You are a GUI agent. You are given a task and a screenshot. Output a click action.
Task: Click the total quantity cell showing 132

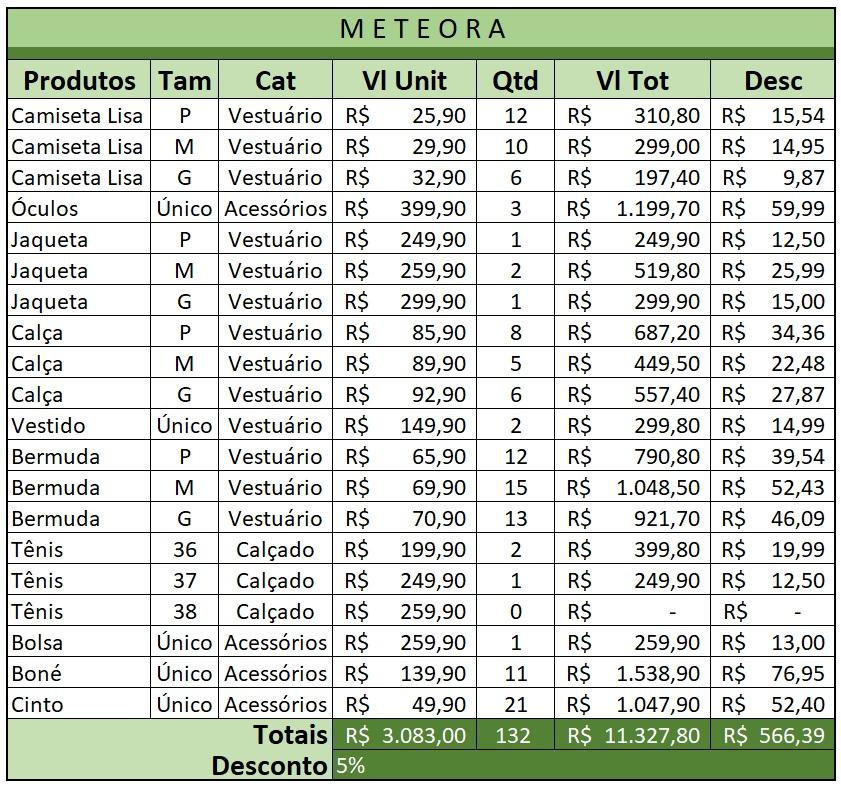tap(515, 735)
